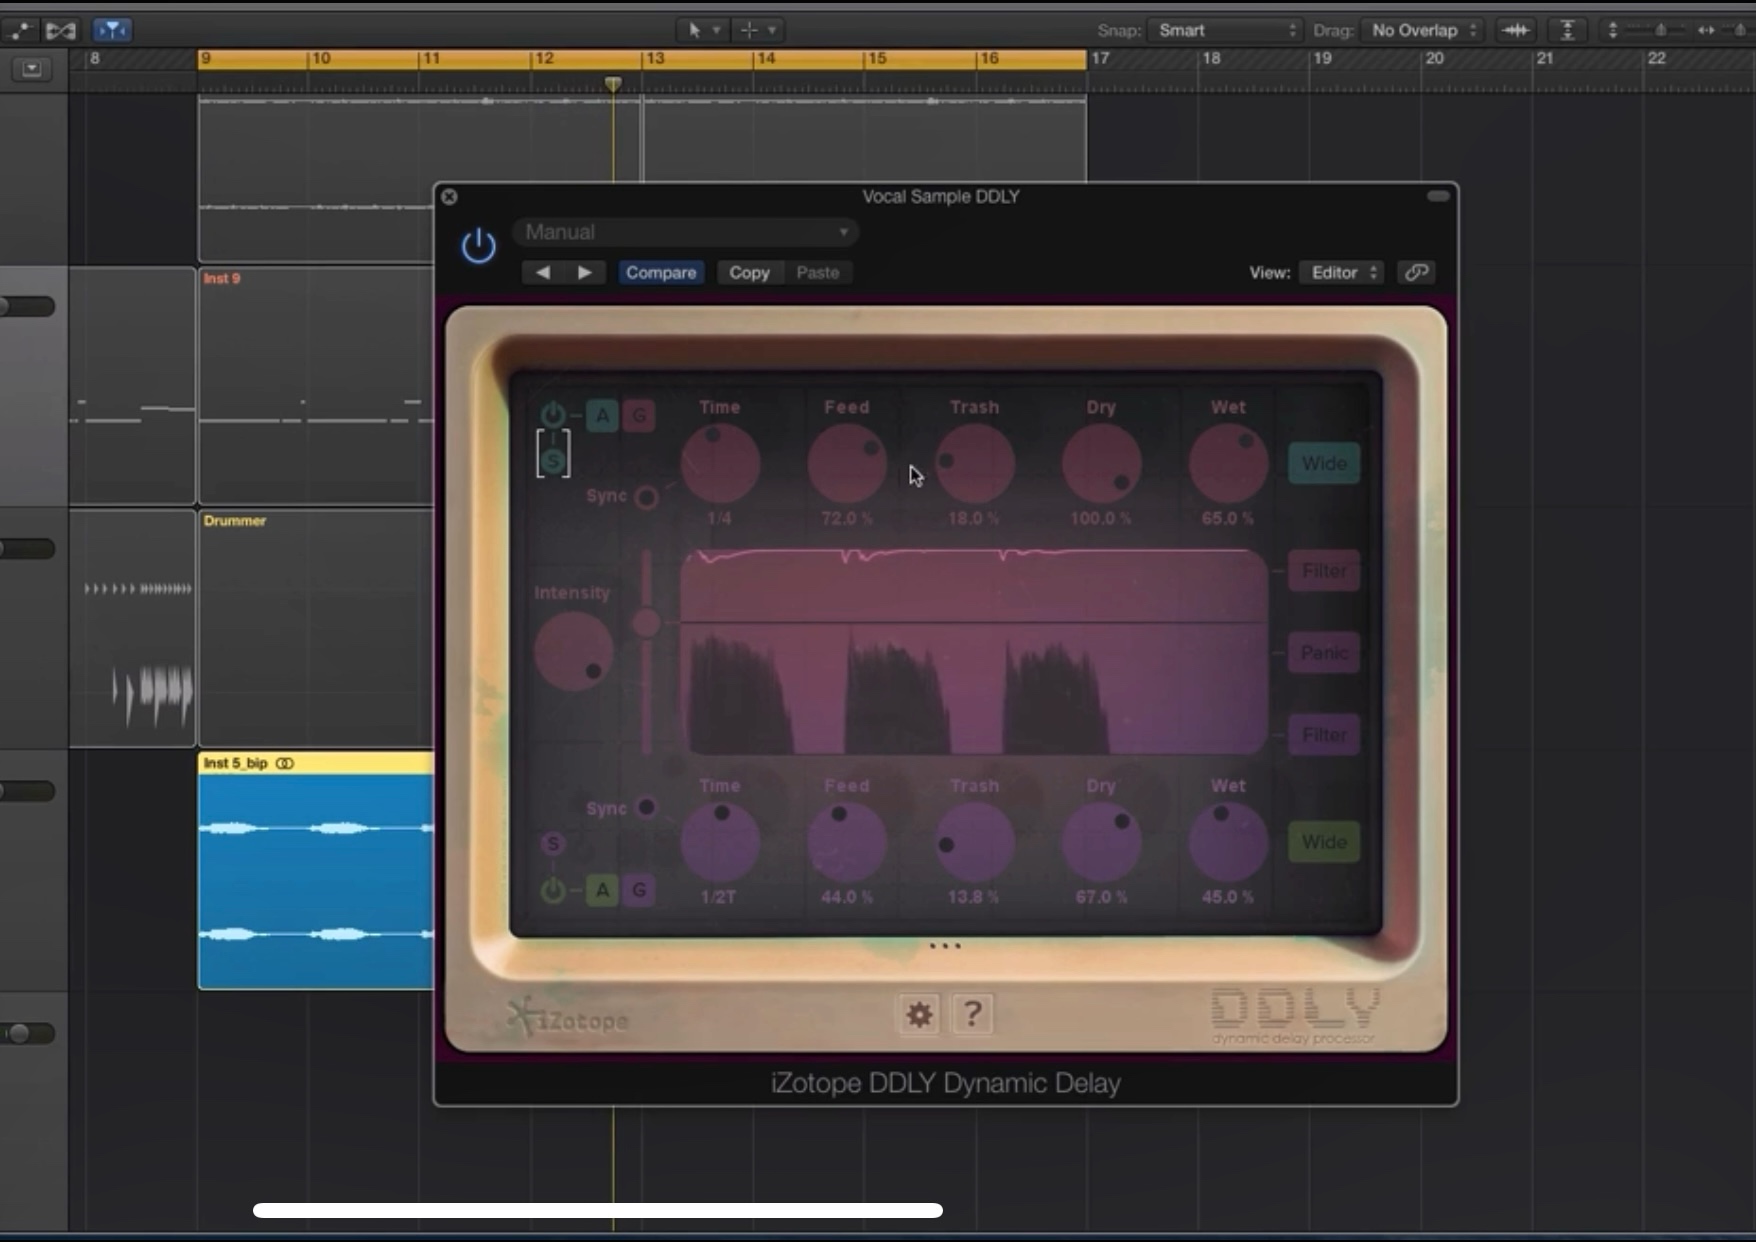Screen dimensions: 1756x1242
Task: Open the Snap Smart dropdown
Action: (x=1226, y=30)
